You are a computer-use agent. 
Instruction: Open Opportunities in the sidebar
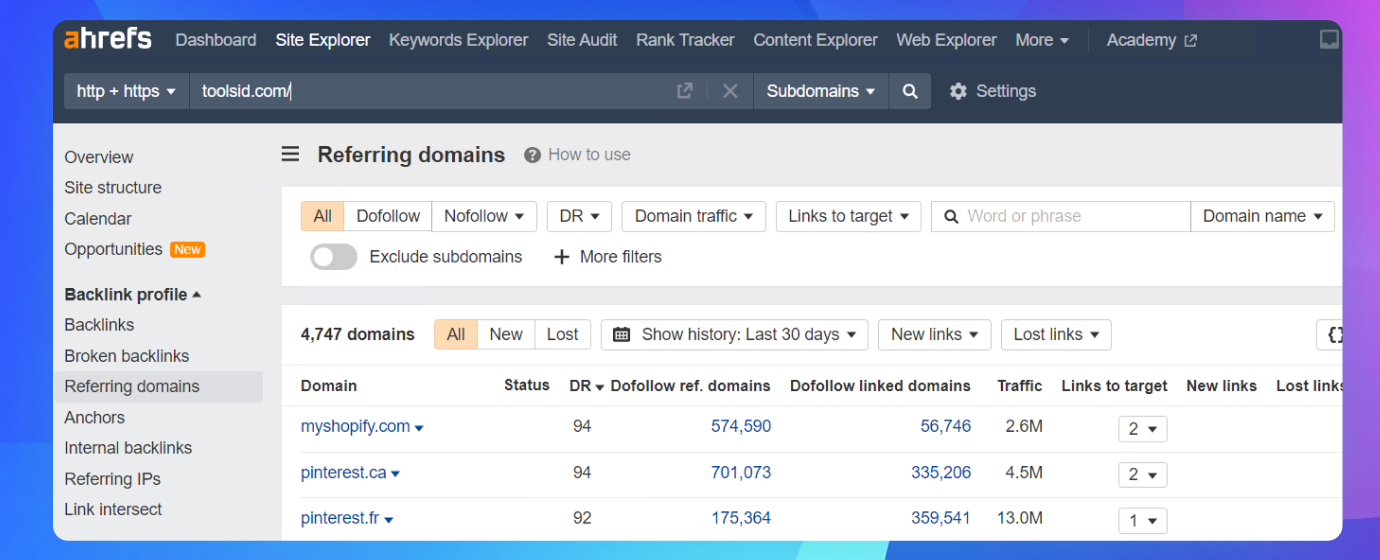pos(113,249)
